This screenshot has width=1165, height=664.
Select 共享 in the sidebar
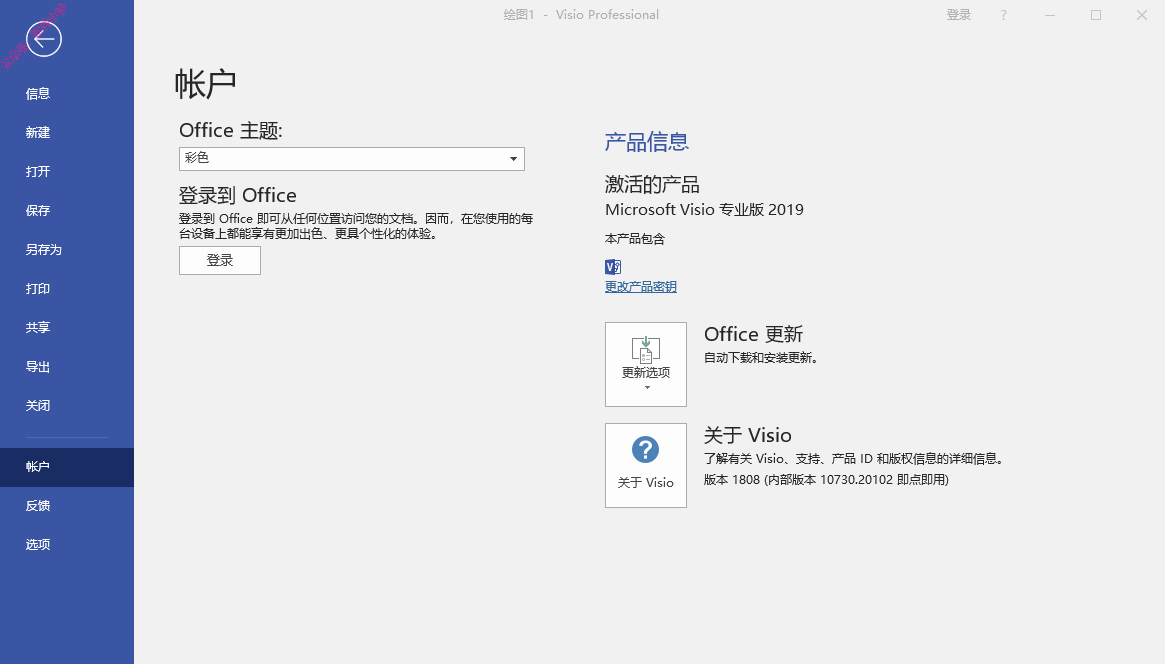click(67, 328)
